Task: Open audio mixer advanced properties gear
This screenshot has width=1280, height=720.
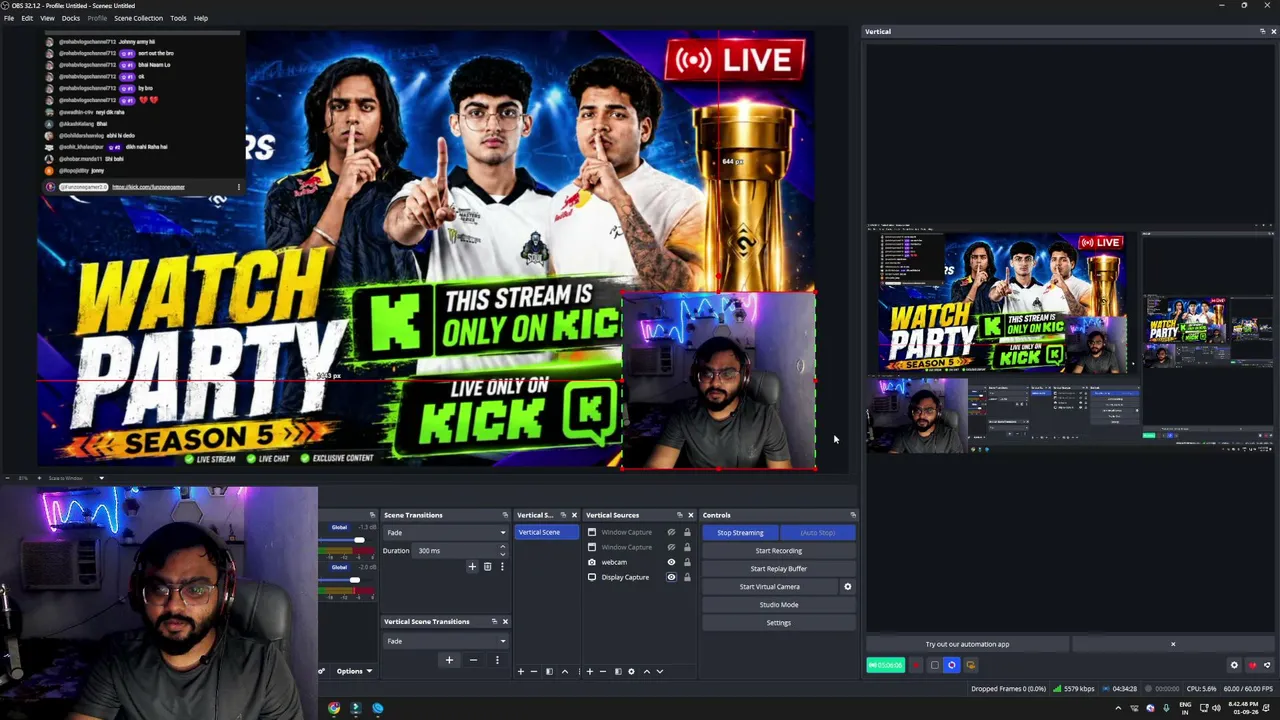Action: pos(321,671)
